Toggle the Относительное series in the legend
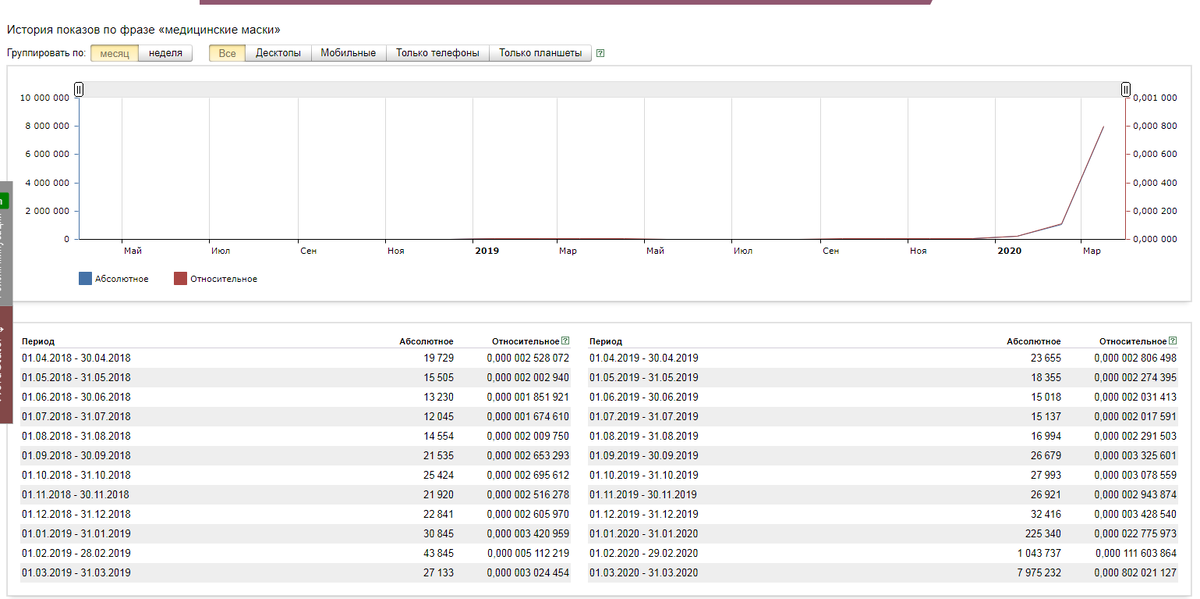The height and width of the screenshot is (599, 1200). pyautogui.click(x=215, y=279)
